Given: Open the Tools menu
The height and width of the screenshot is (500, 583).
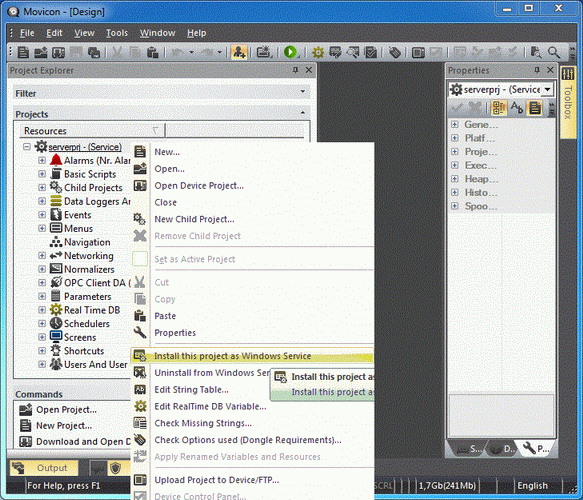Looking at the screenshot, I should [117, 33].
